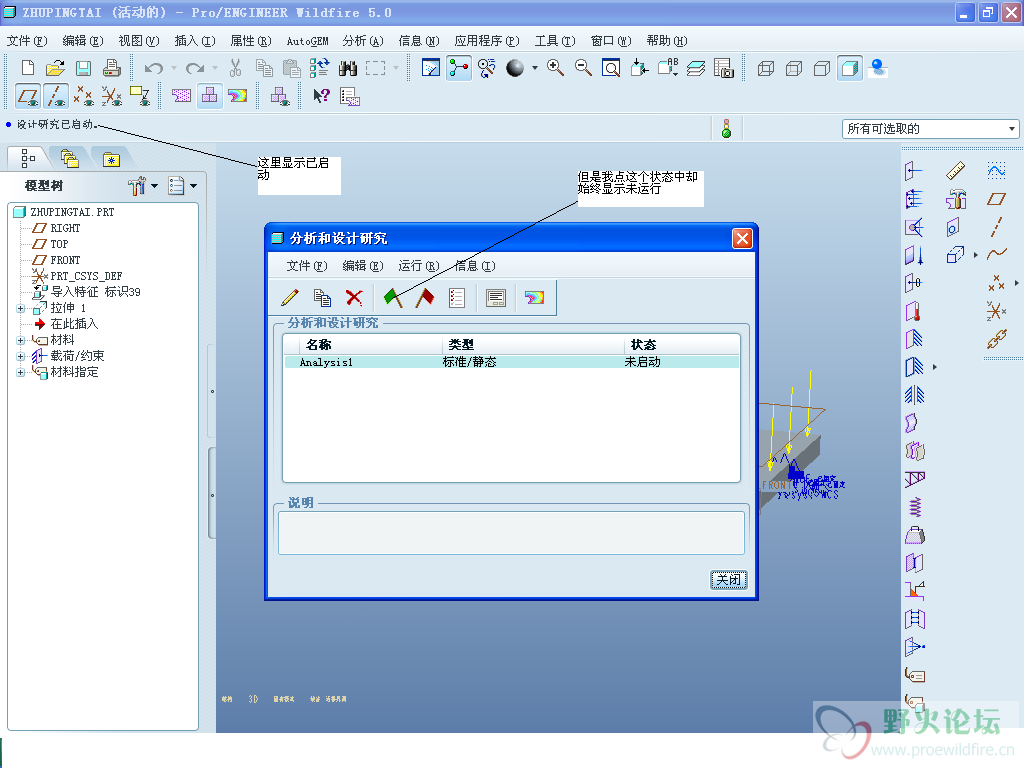Click the New file icon
Screen dimensions: 1024x768
point(27,68)
